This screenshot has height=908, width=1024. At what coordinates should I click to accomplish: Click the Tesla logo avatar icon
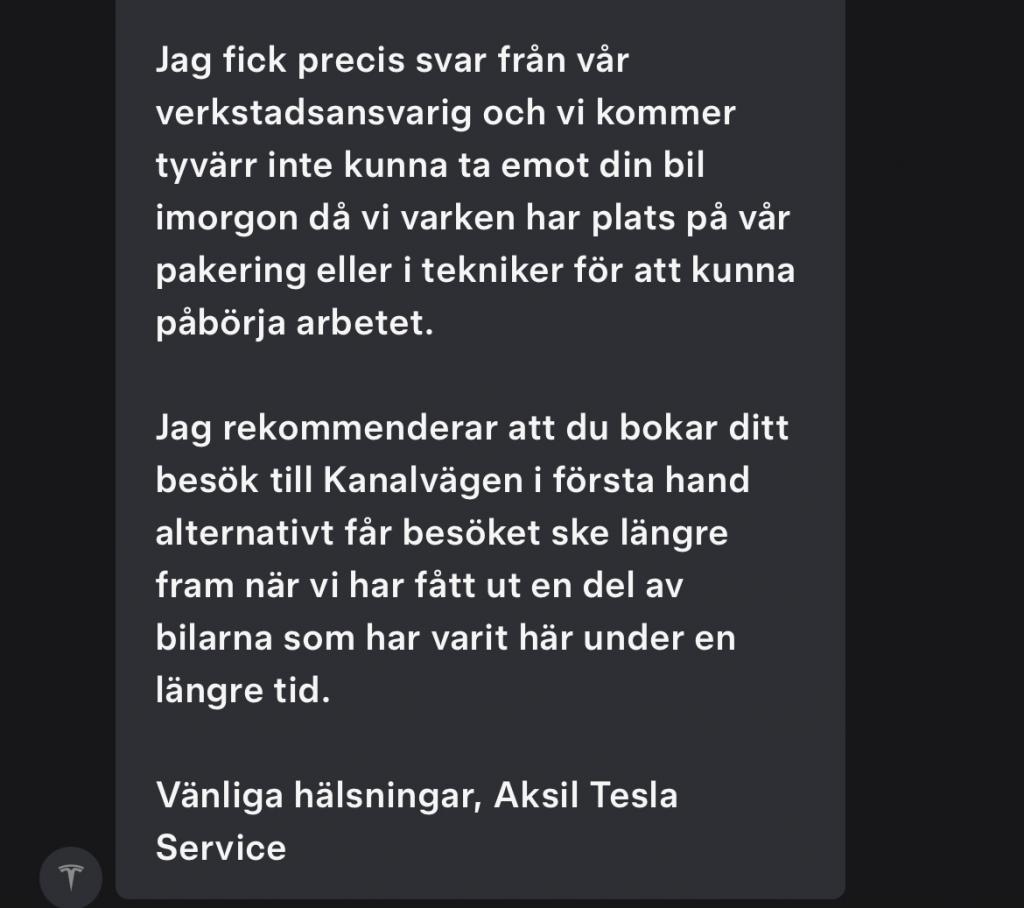point(71,877)
